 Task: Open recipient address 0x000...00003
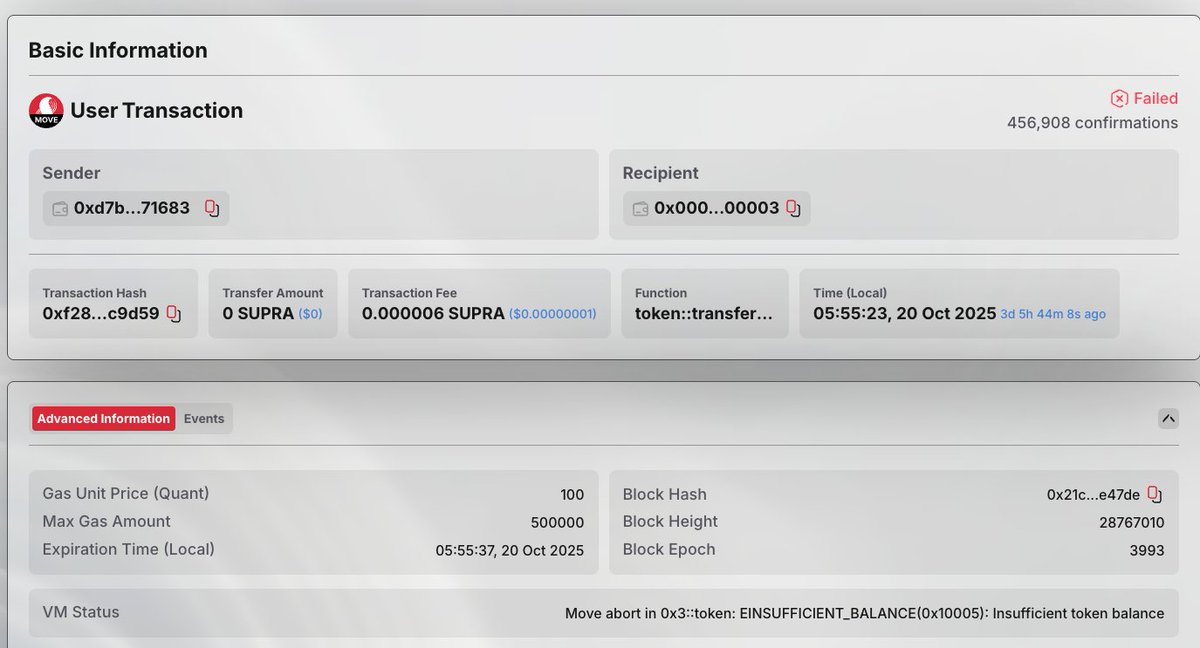click(717, 208)
